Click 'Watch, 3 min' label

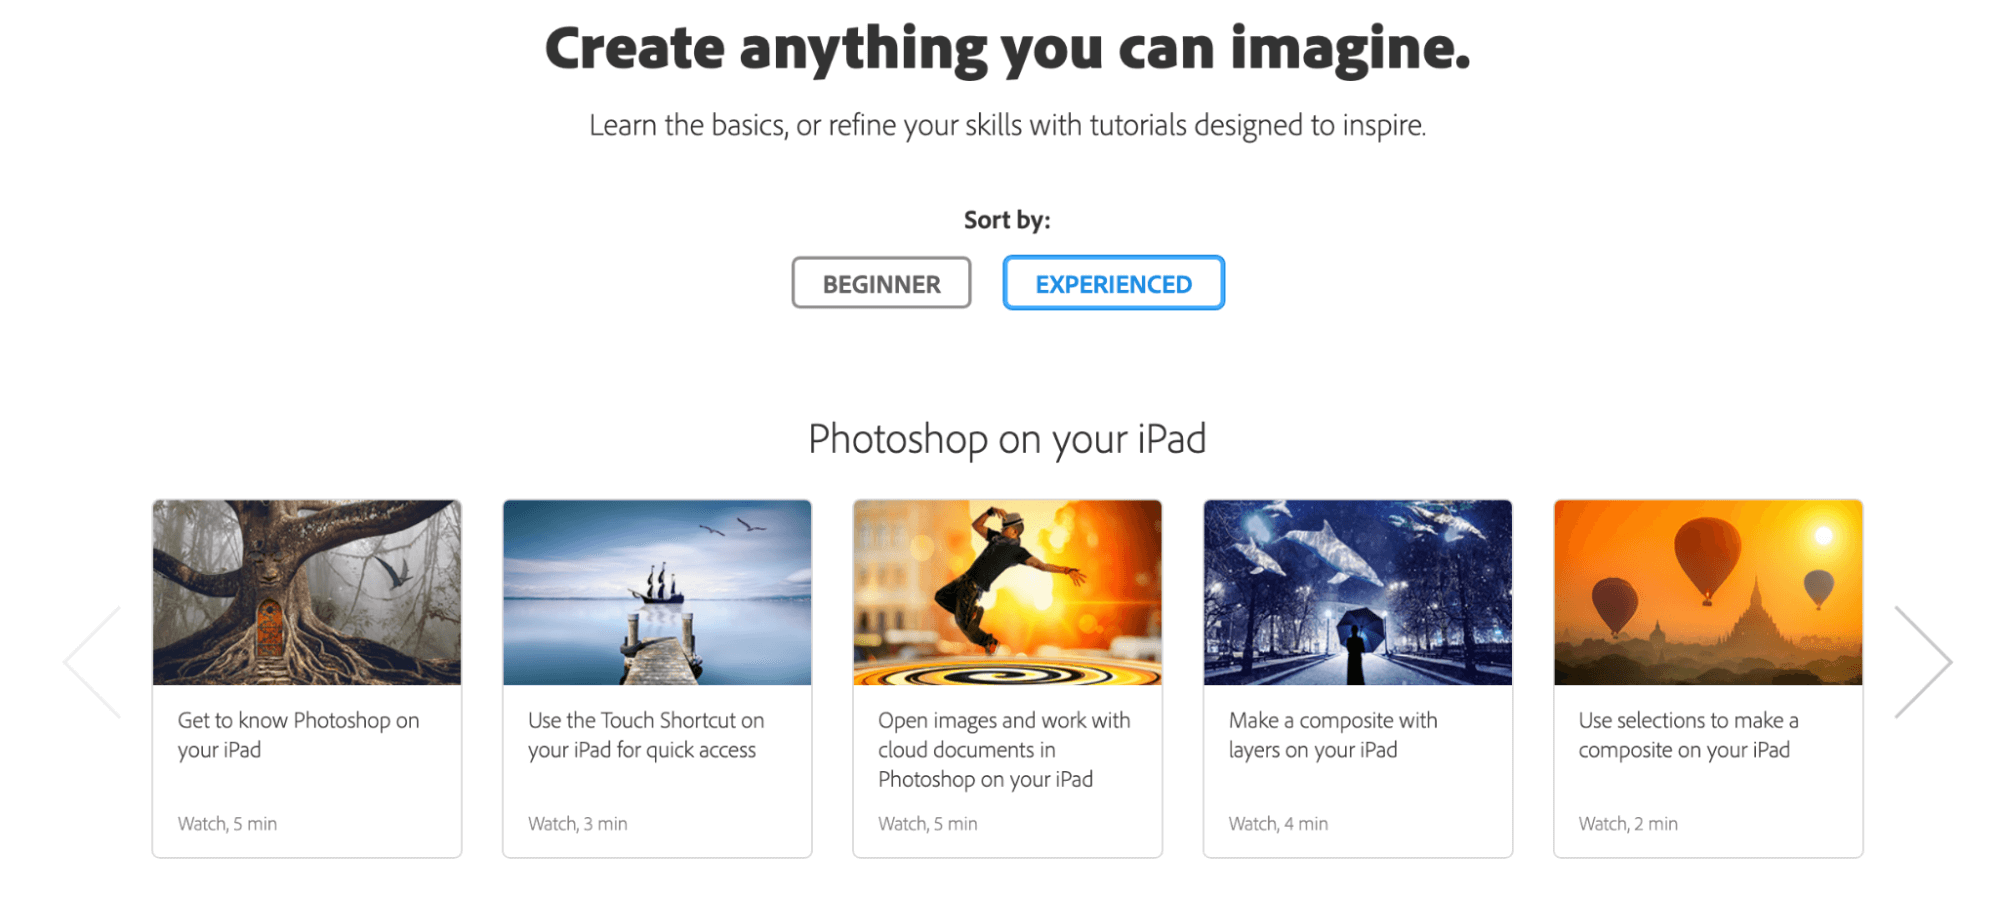pos(578,824)
